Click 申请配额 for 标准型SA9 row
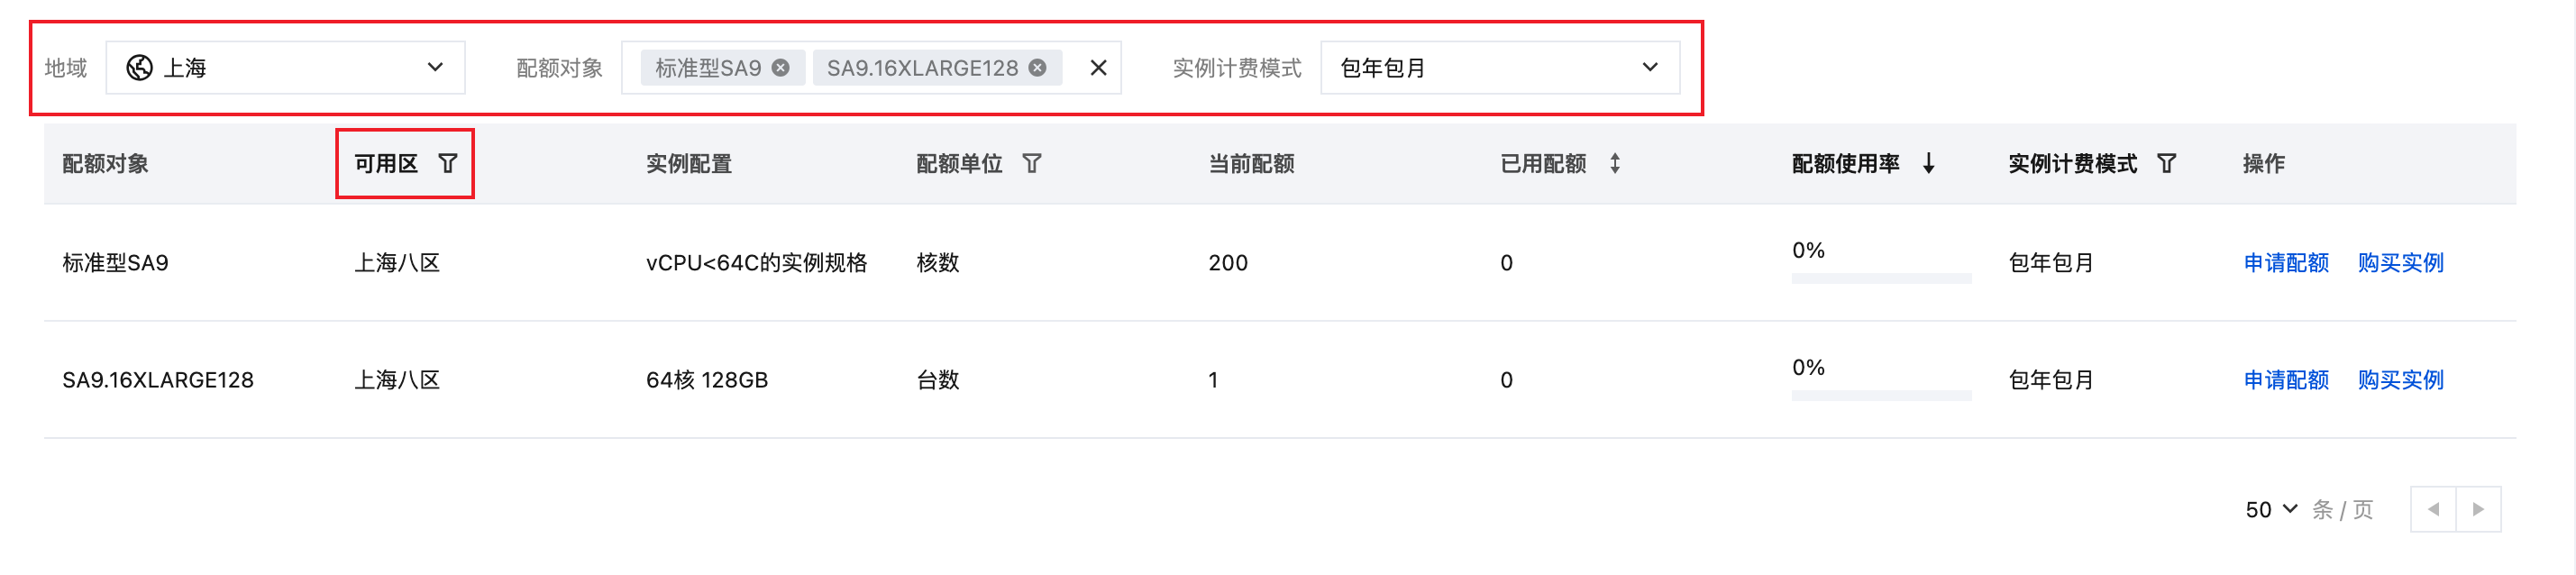2576x575 pixels. [x=2286, y=263]
